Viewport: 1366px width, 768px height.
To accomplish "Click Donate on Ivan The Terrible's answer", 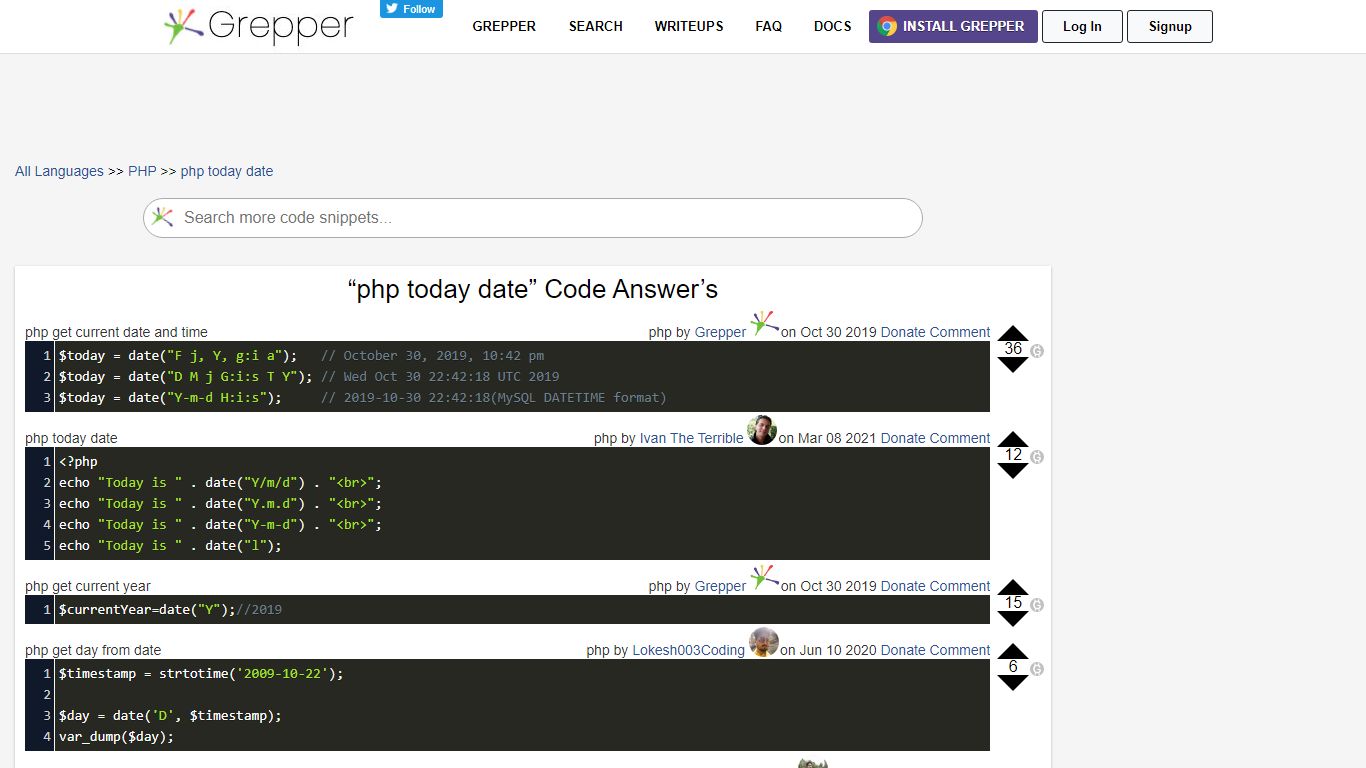I will click(903, 438).
